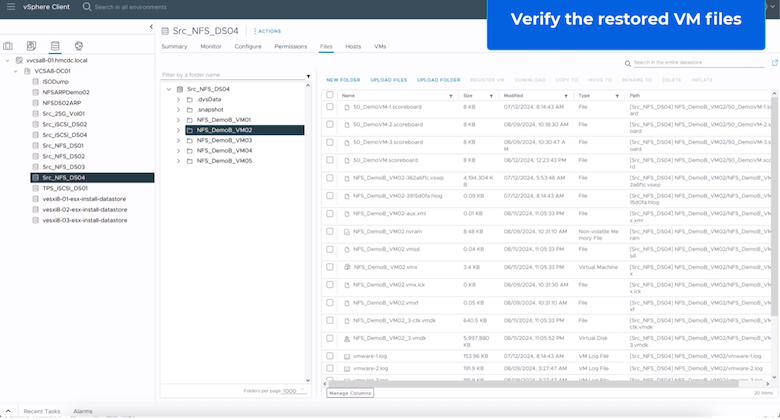
Task: Open the Networking inventory view icon
Action: point(79,46)
